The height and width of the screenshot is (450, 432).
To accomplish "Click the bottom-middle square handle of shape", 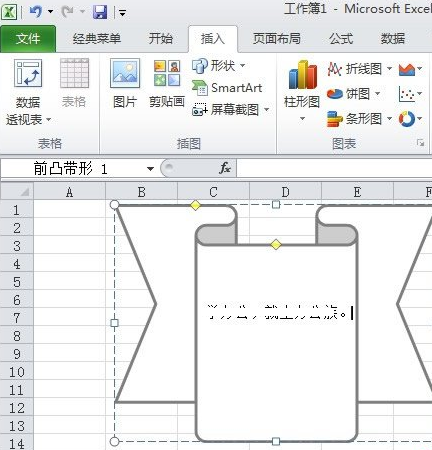I will pyautogui.click(x=276, y=442).
